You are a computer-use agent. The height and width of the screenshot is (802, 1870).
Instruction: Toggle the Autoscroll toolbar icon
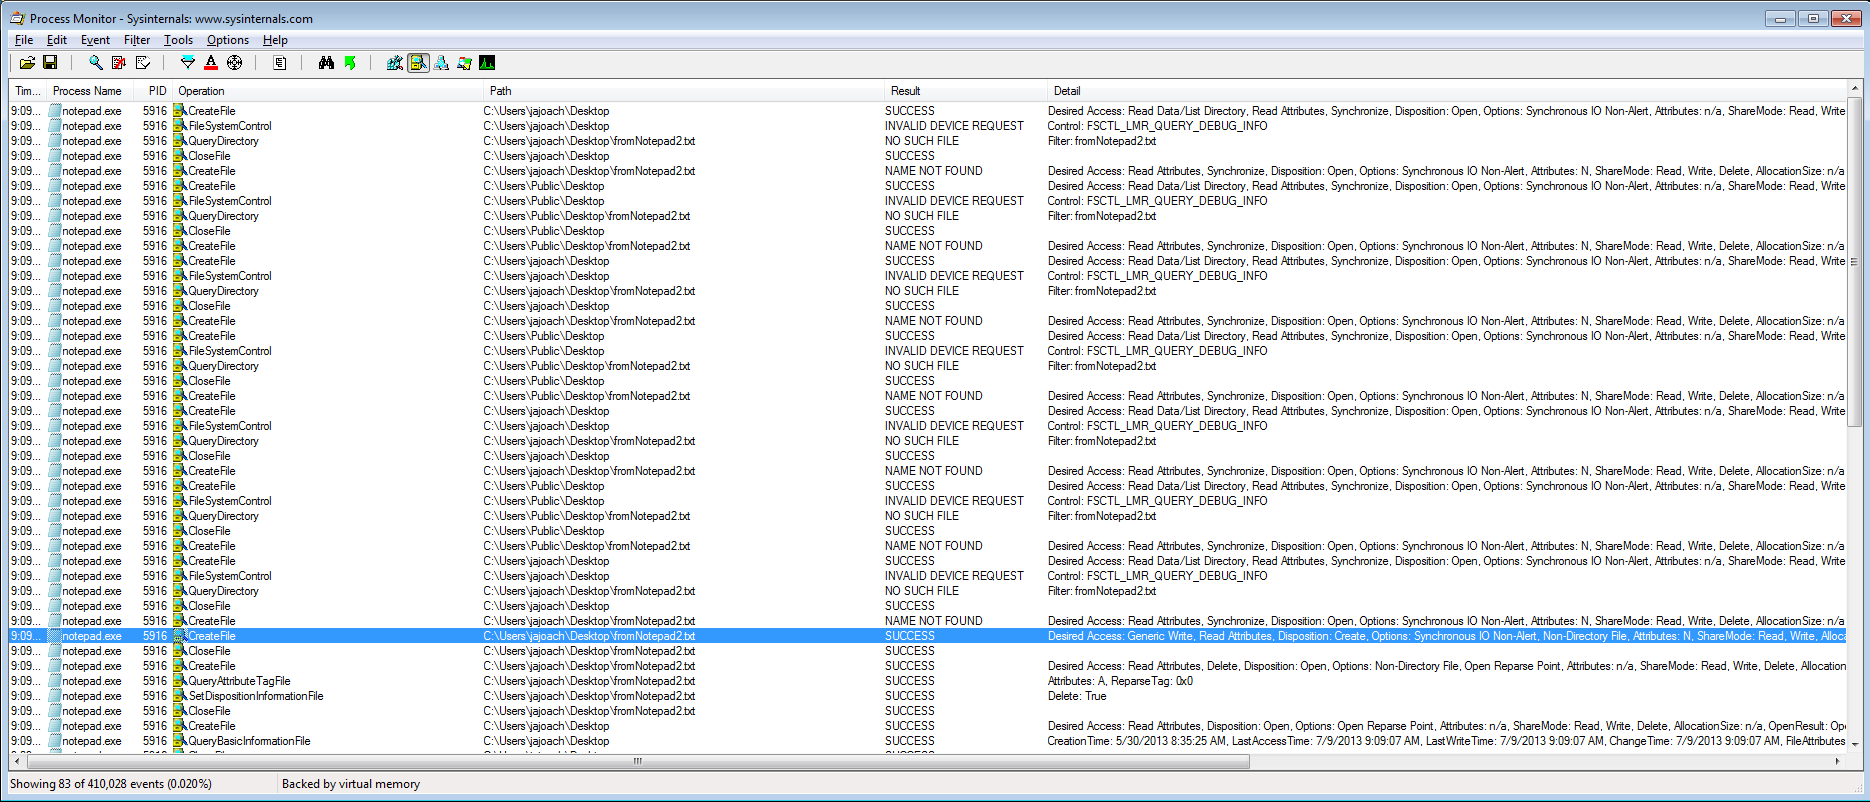119,63
